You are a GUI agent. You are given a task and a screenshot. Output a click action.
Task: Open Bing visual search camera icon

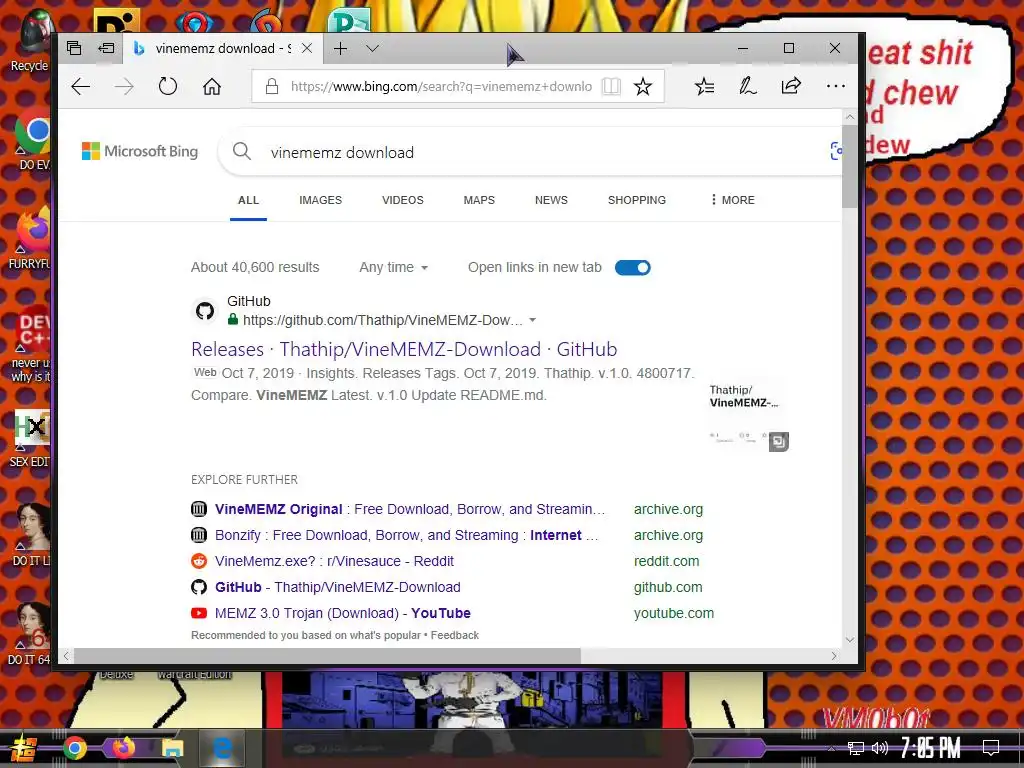pyautogui.click(x=836, y=152)
